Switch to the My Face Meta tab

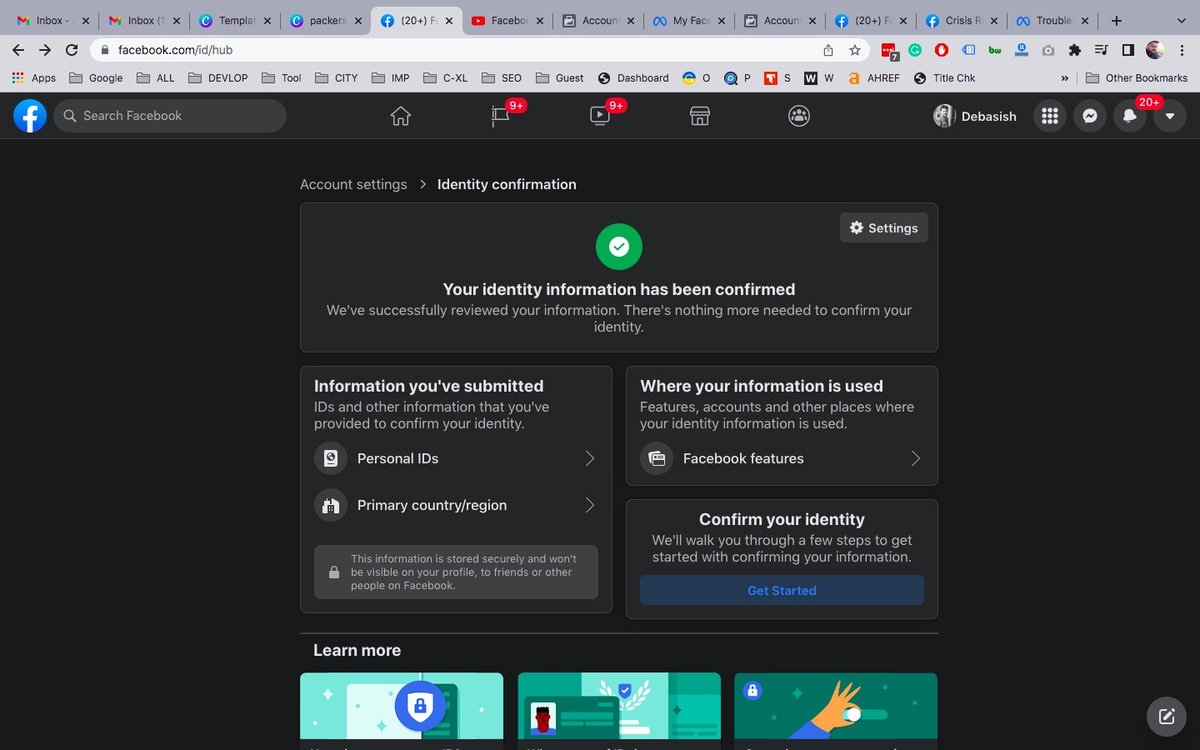689,20
